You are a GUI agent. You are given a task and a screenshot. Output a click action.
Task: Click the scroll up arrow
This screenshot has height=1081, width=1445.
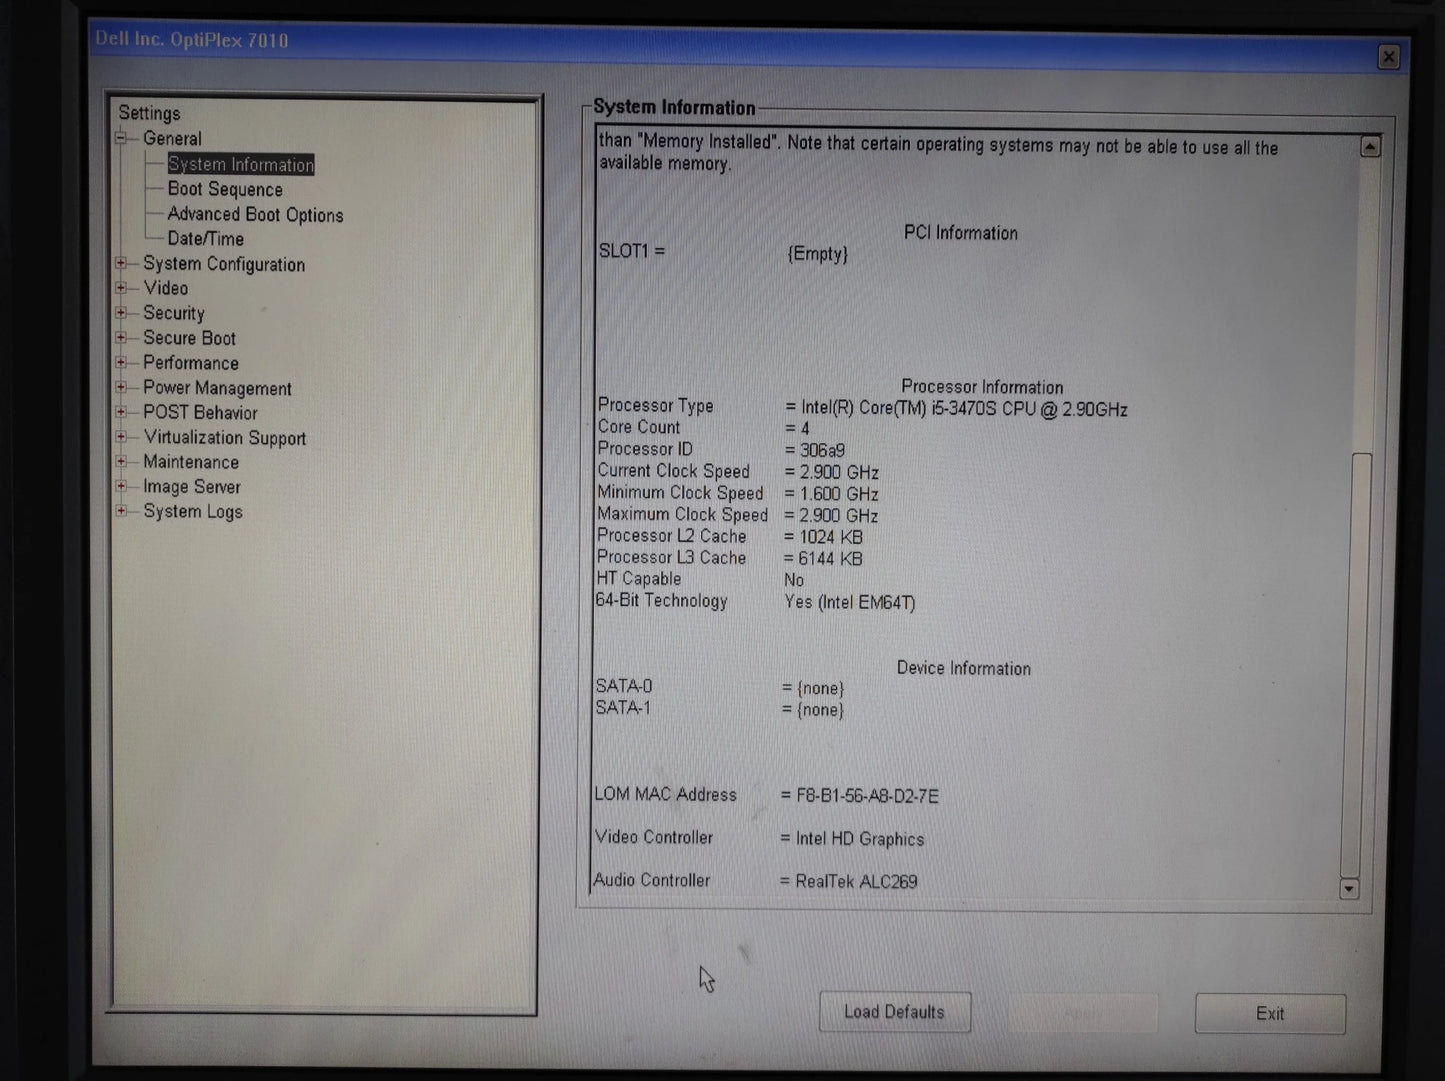click(1370, 147)
